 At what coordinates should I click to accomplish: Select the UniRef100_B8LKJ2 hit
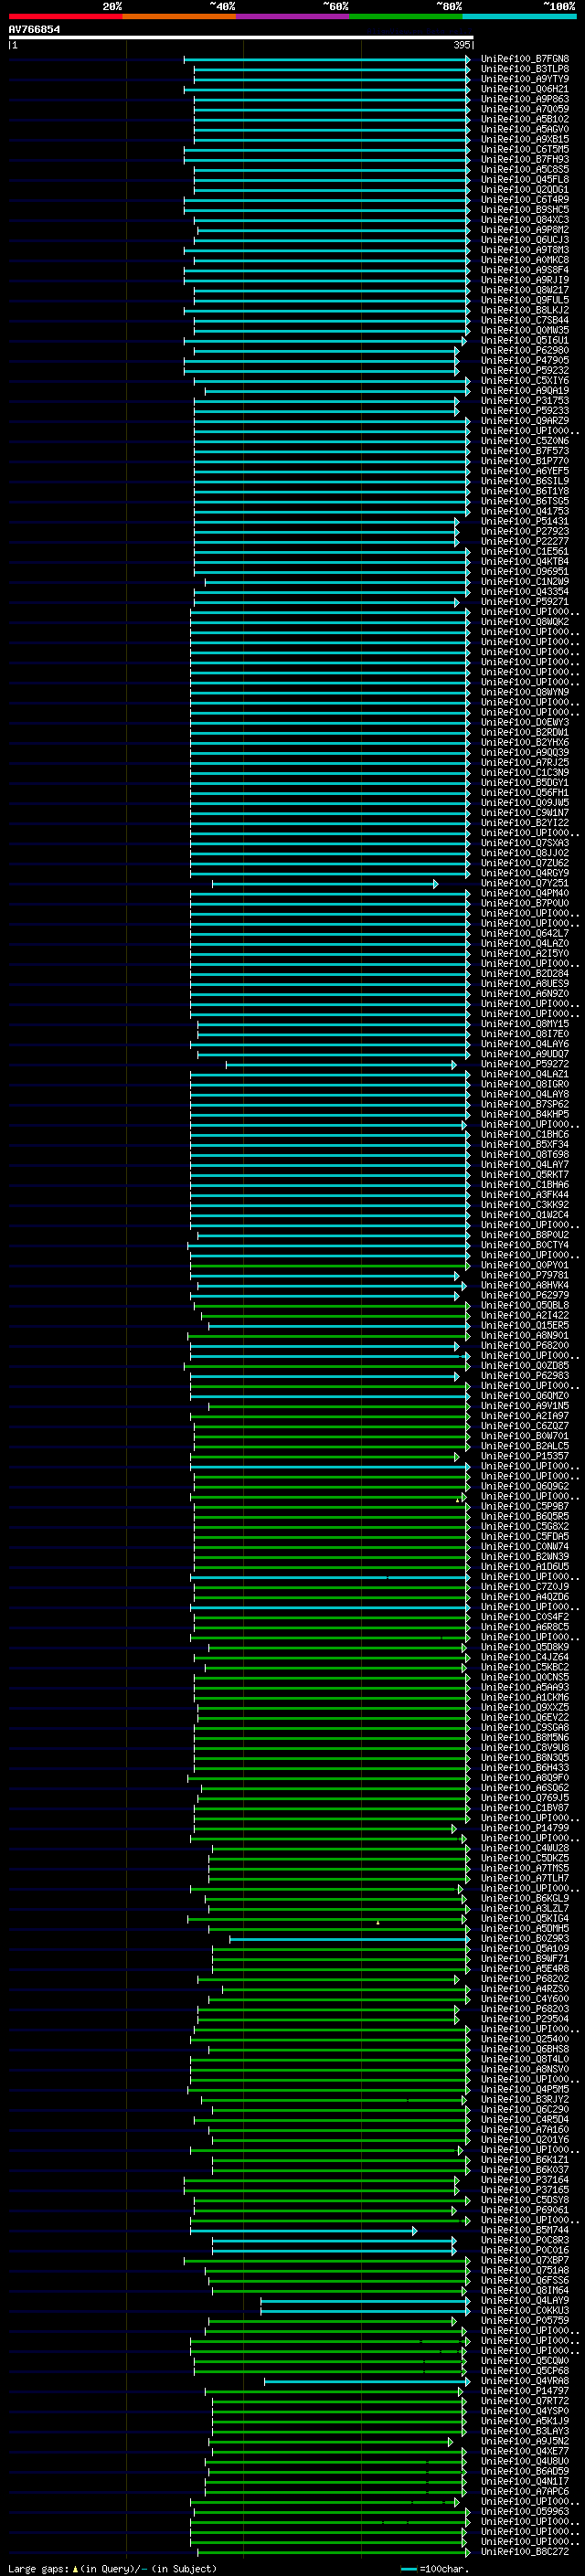click(525, 310)
